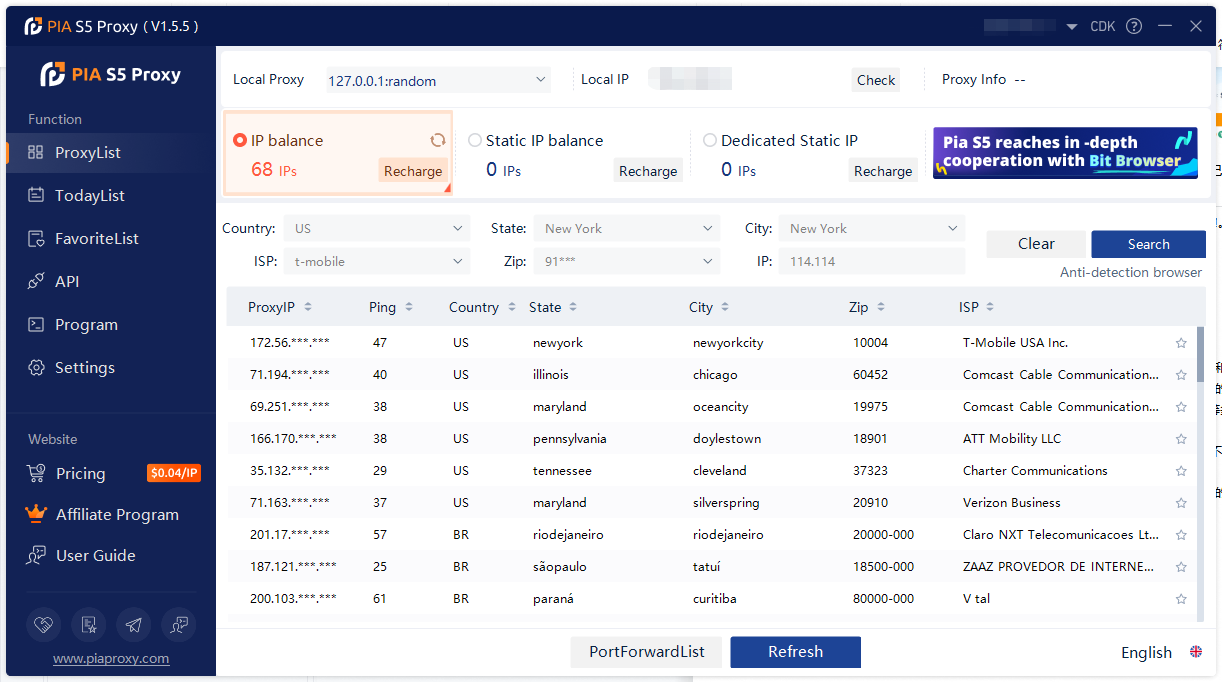This screenshot has height=682, width=1222.
Task: Expand the Country dropdown showing US
Action: (x=376, y=229)
